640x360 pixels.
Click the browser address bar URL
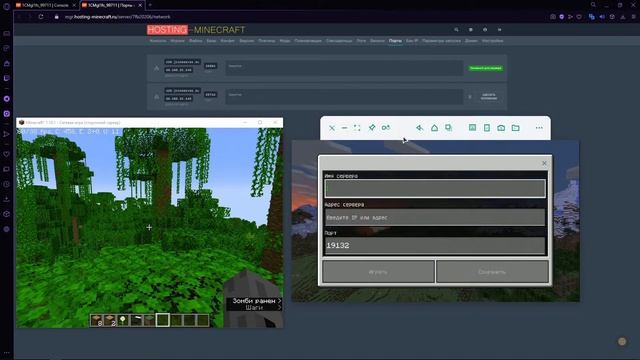tap(118, 17)
